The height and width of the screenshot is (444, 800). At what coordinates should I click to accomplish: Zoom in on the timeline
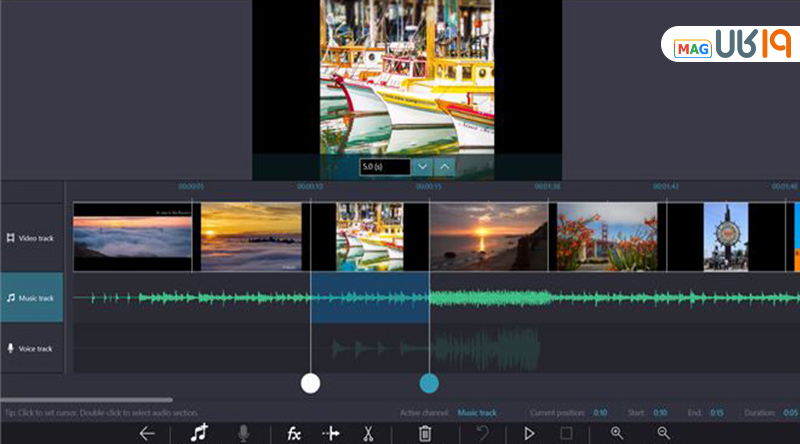[x=617, y=433]
